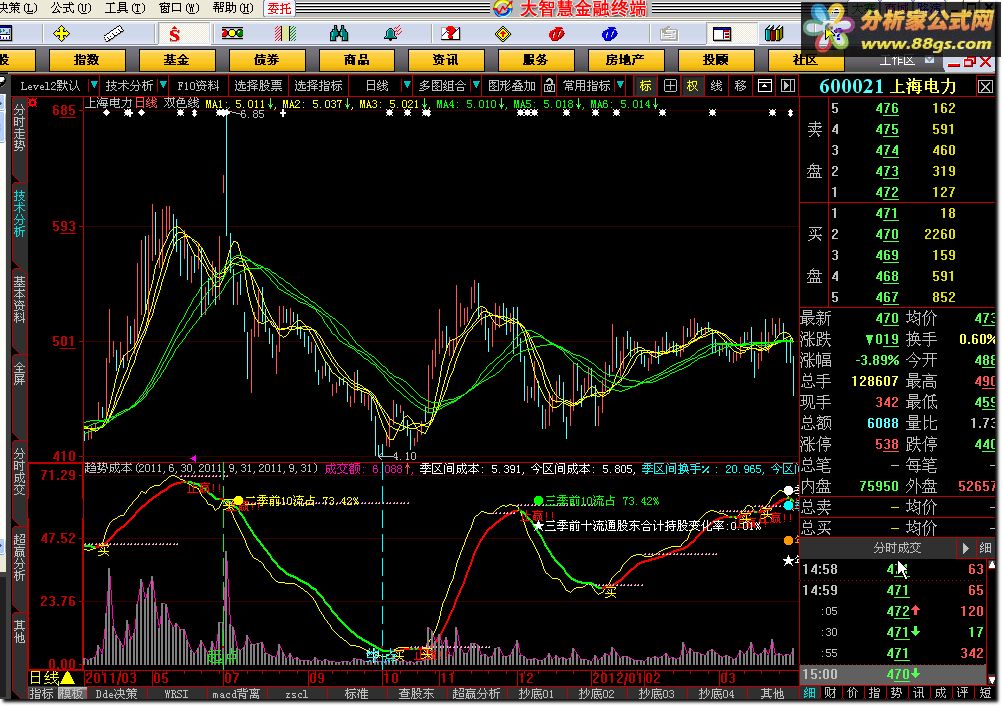1003x706 pixels.
Task: Click the blue circular D icon
Action: point(610,34)
